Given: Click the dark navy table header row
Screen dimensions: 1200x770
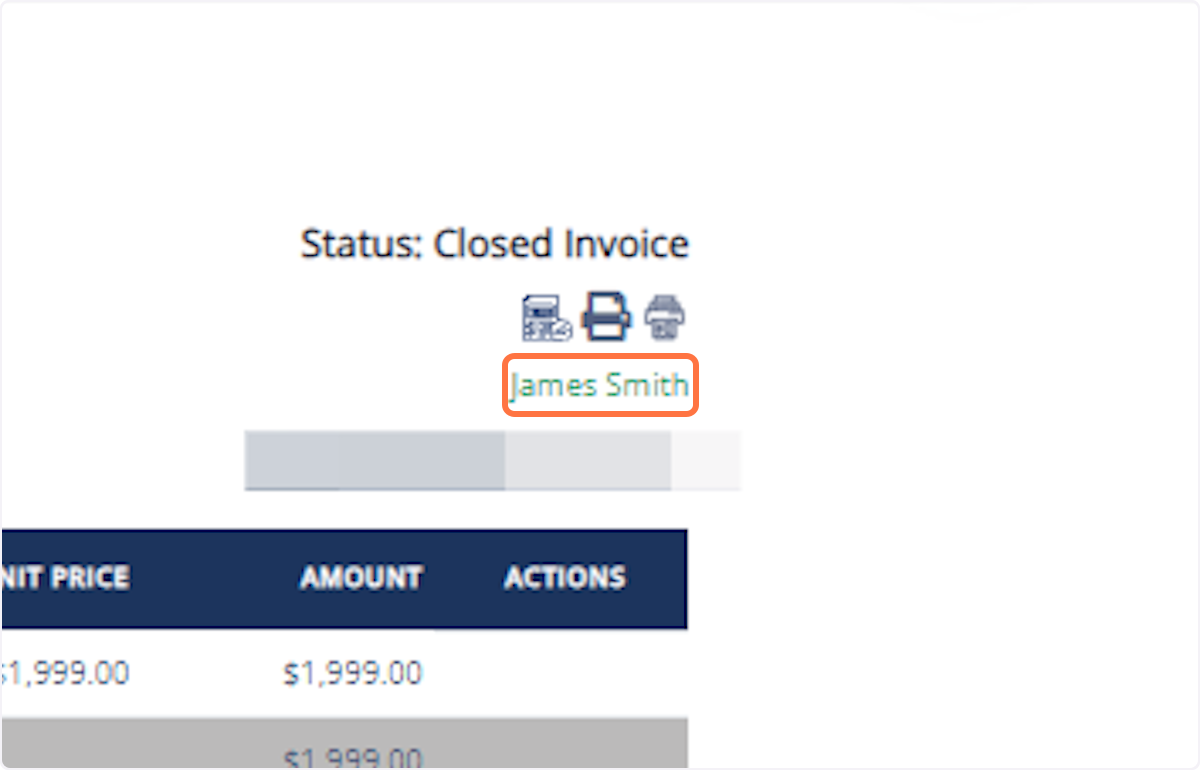Looking at the screenshot, I should [345, 577].
